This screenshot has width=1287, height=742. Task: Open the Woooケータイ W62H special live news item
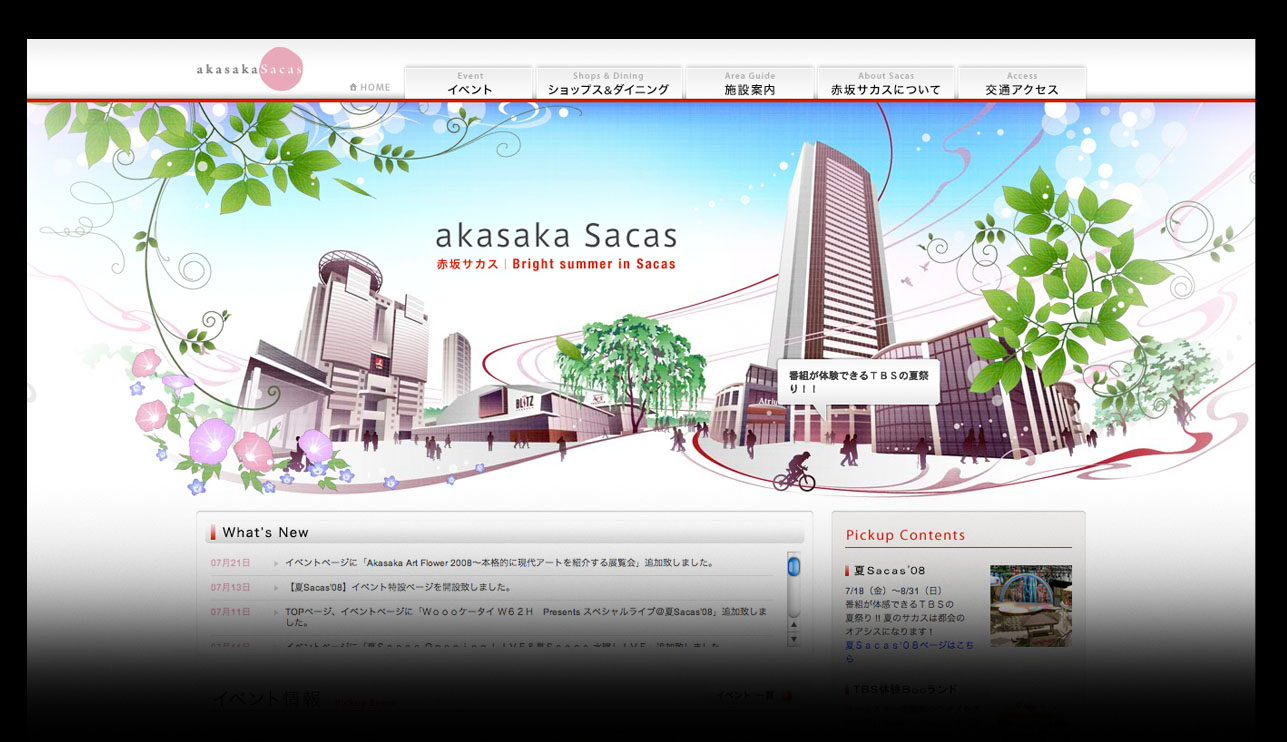click(526, 616)
